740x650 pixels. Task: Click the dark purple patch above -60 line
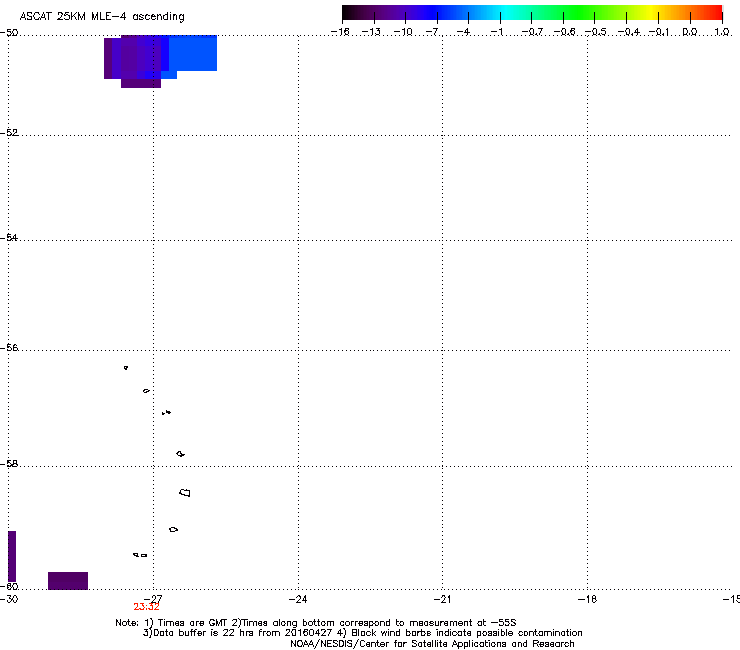(x=68, y=581)
